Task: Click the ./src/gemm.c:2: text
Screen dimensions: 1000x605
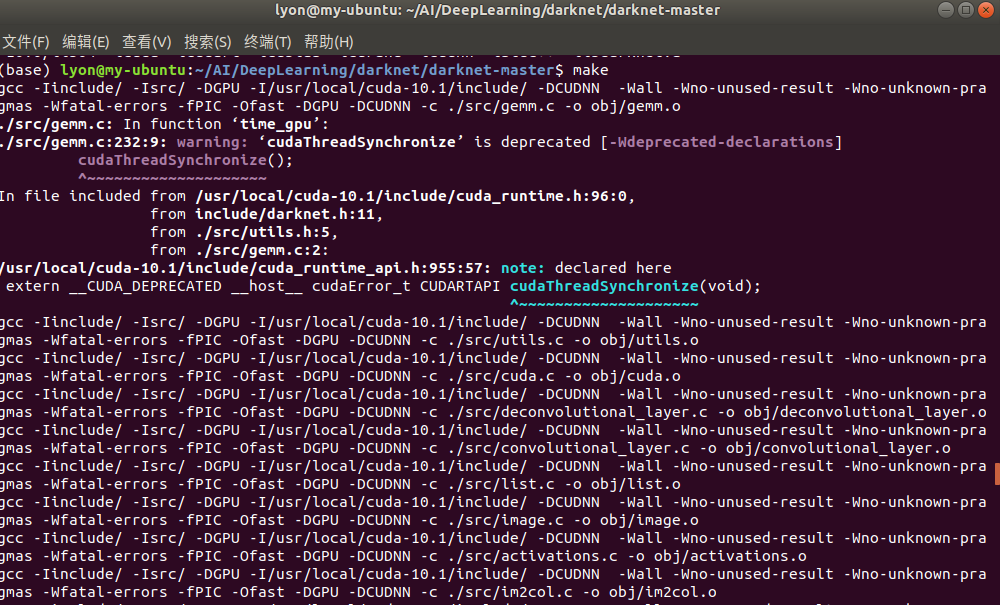Action: pyautogui.click(x=263, y=250)
